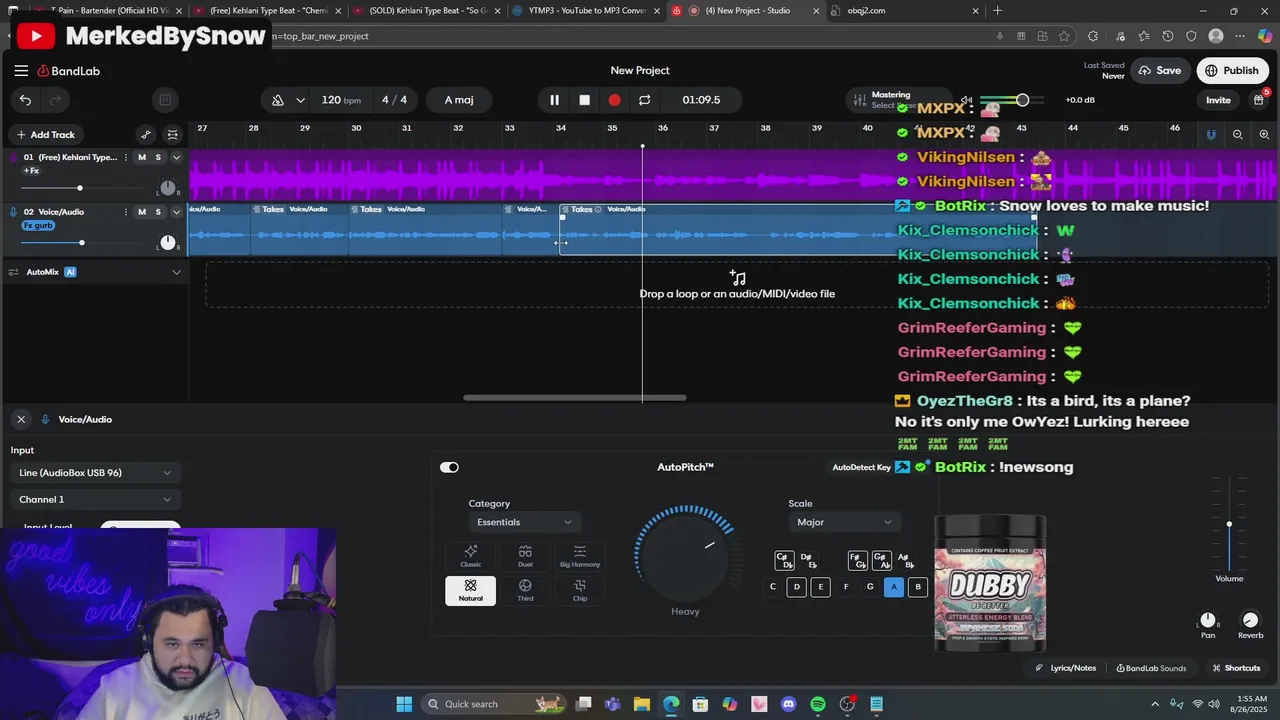This screenshot has height=720, width=1280.
Task: Toggle track height collapse icon
Action: (x=173, y=134)
